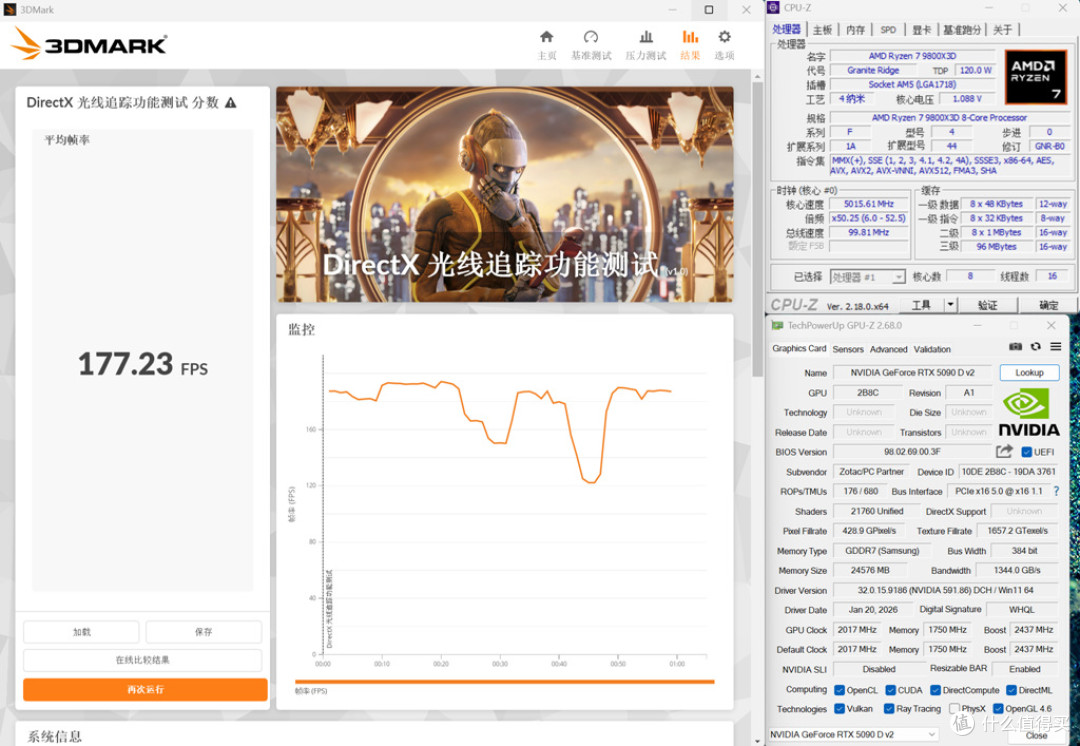Viewport: 1080px width, 746px height.
Task: Switch to CPU-Z 关于 tab
Action: (x=1002, y=30)
